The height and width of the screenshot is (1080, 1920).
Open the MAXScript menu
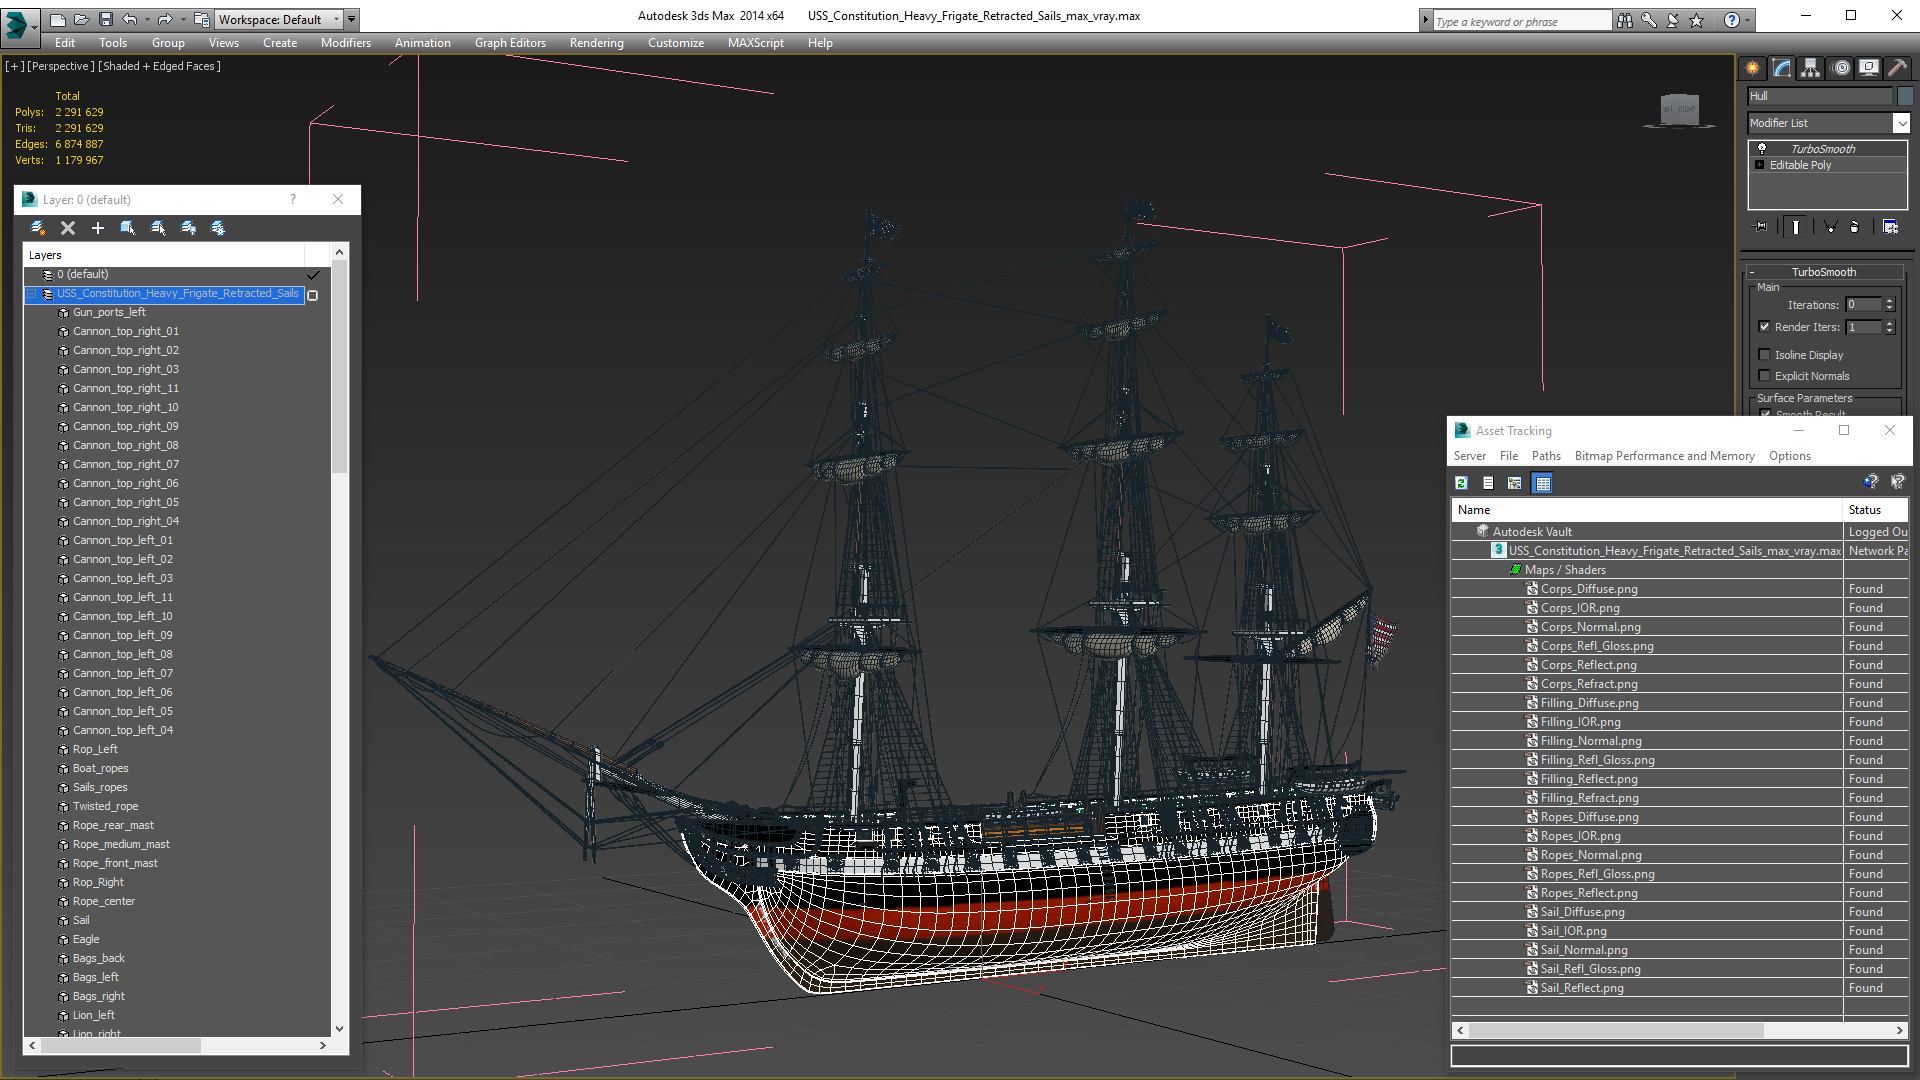point(755,43)
